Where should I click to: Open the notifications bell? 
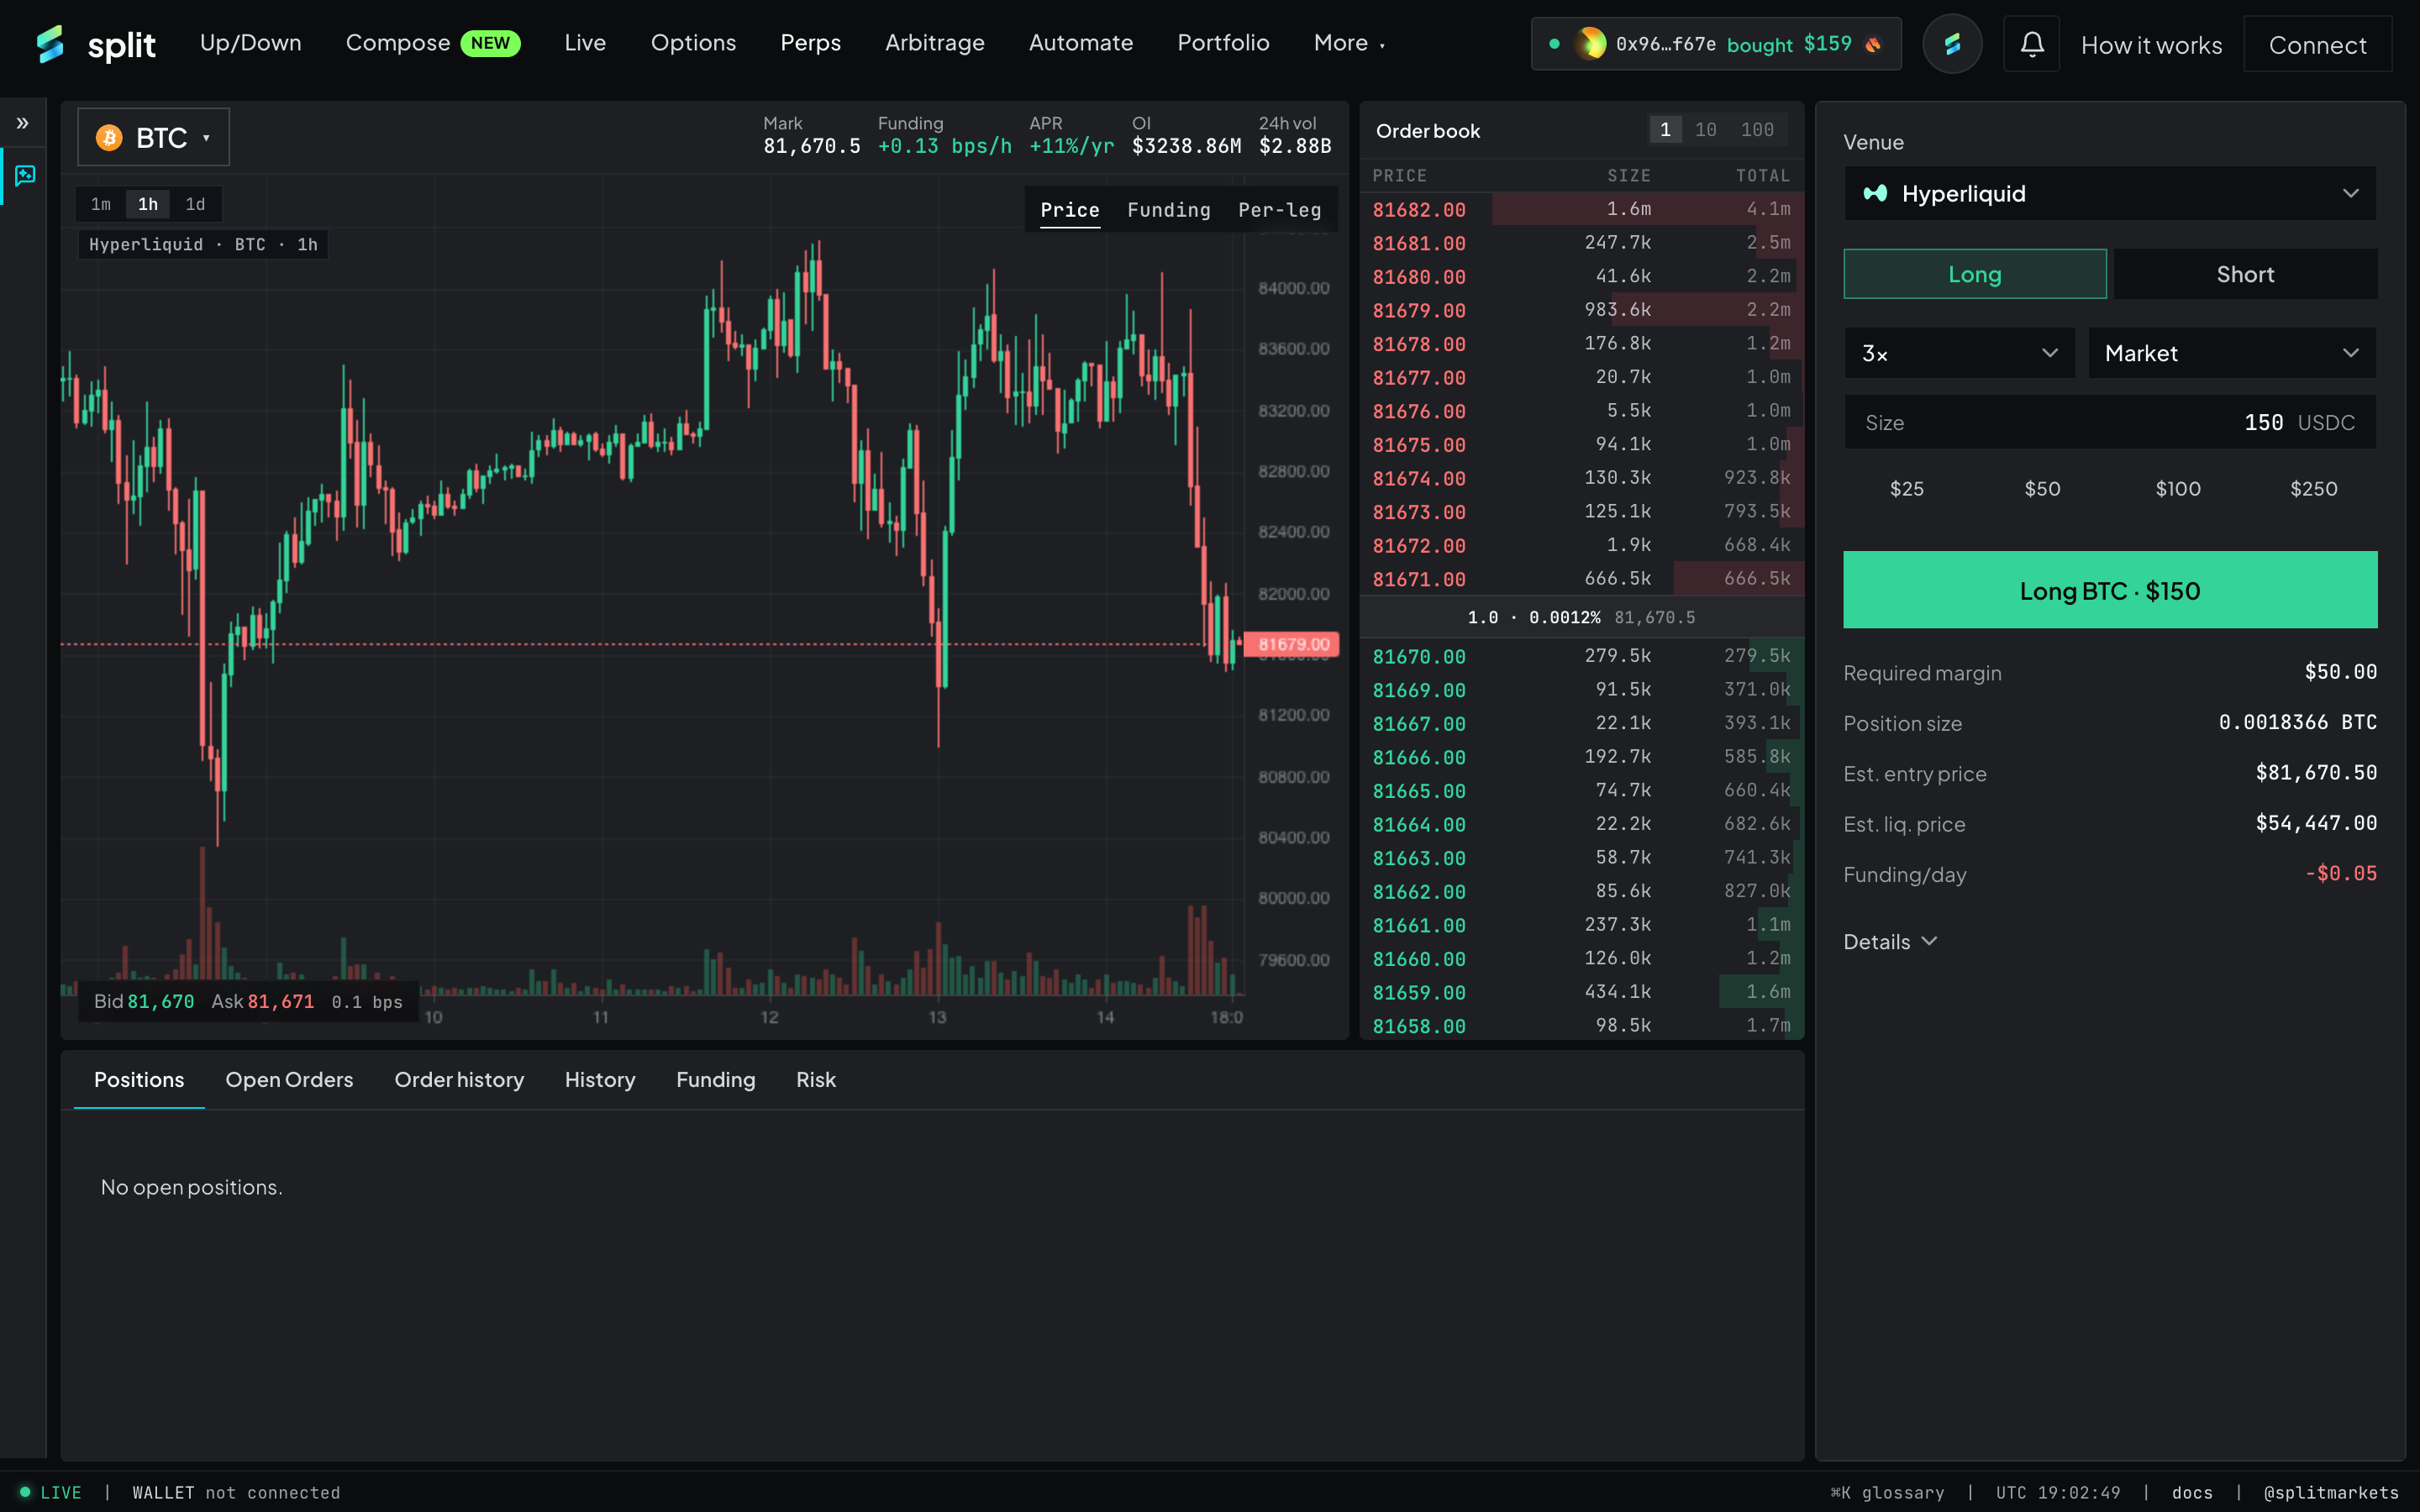2031,44
